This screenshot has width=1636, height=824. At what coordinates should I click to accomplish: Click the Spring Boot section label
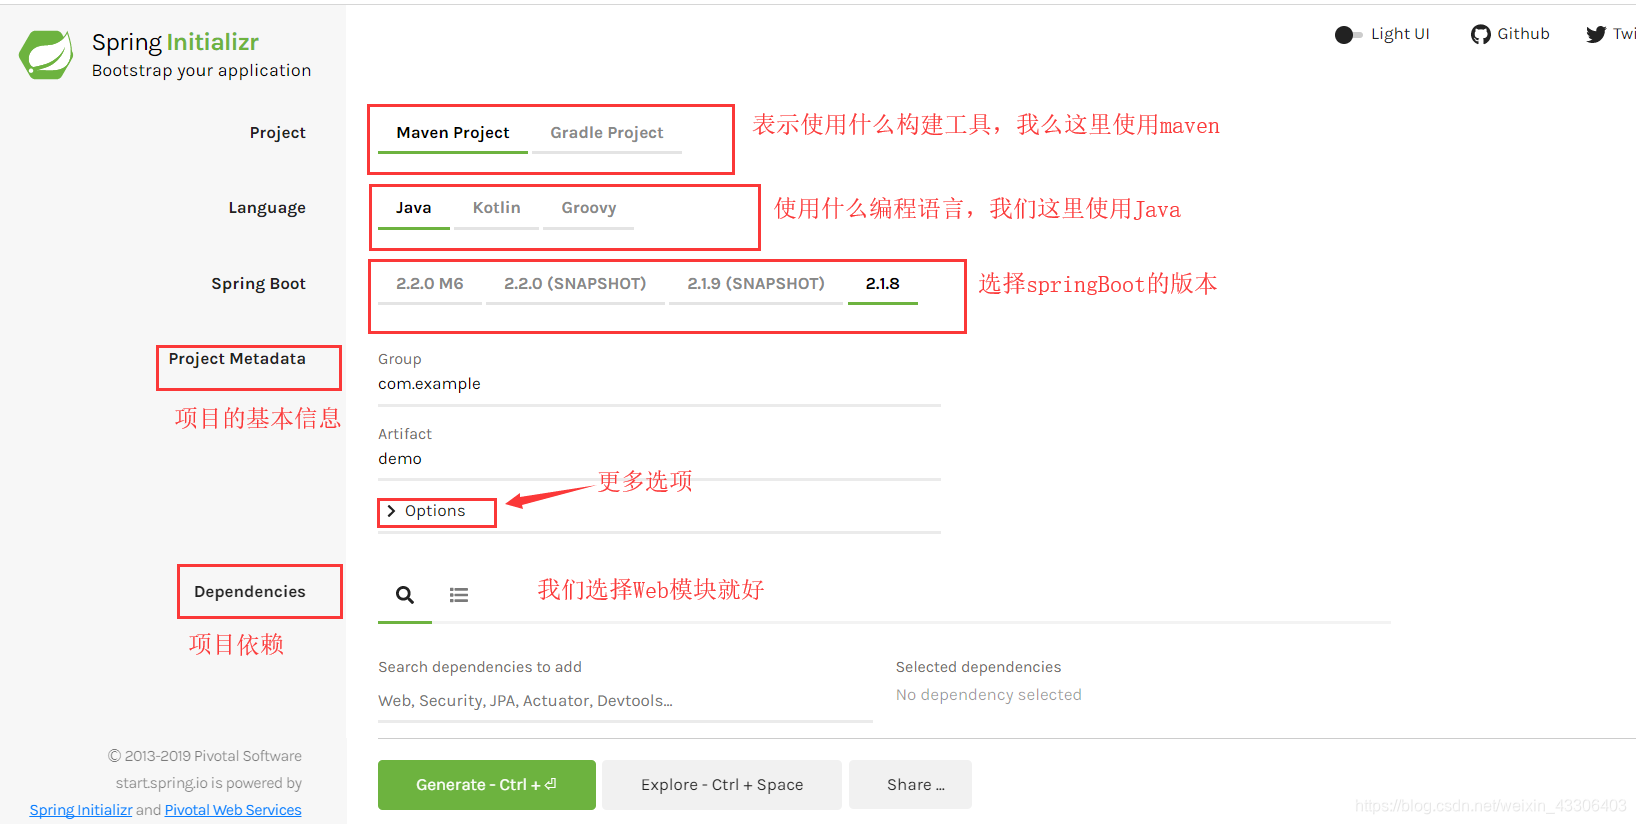pos(258,284)
